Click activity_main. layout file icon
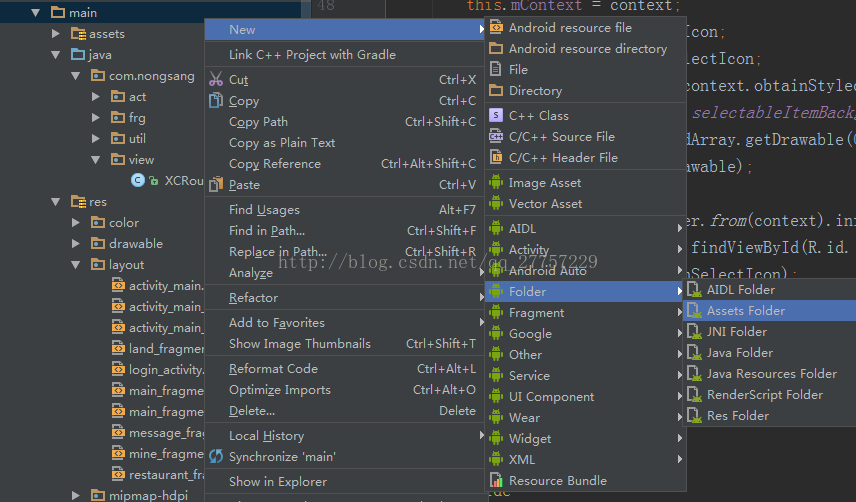856x502 pixels. click(118, 285)
